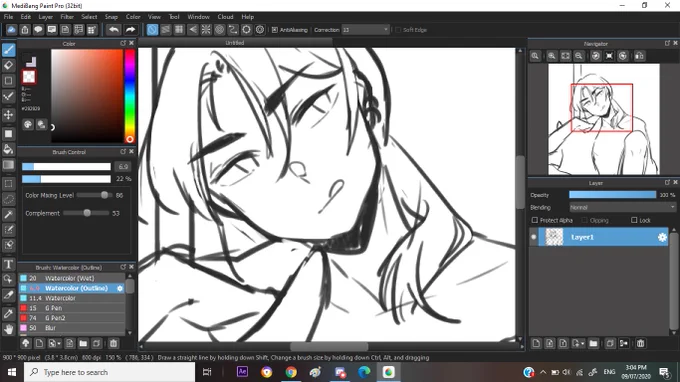This screenshot has width=680, height=382.
Task: Select the G Pen2 brush
Action: click(x=72, y=318)
